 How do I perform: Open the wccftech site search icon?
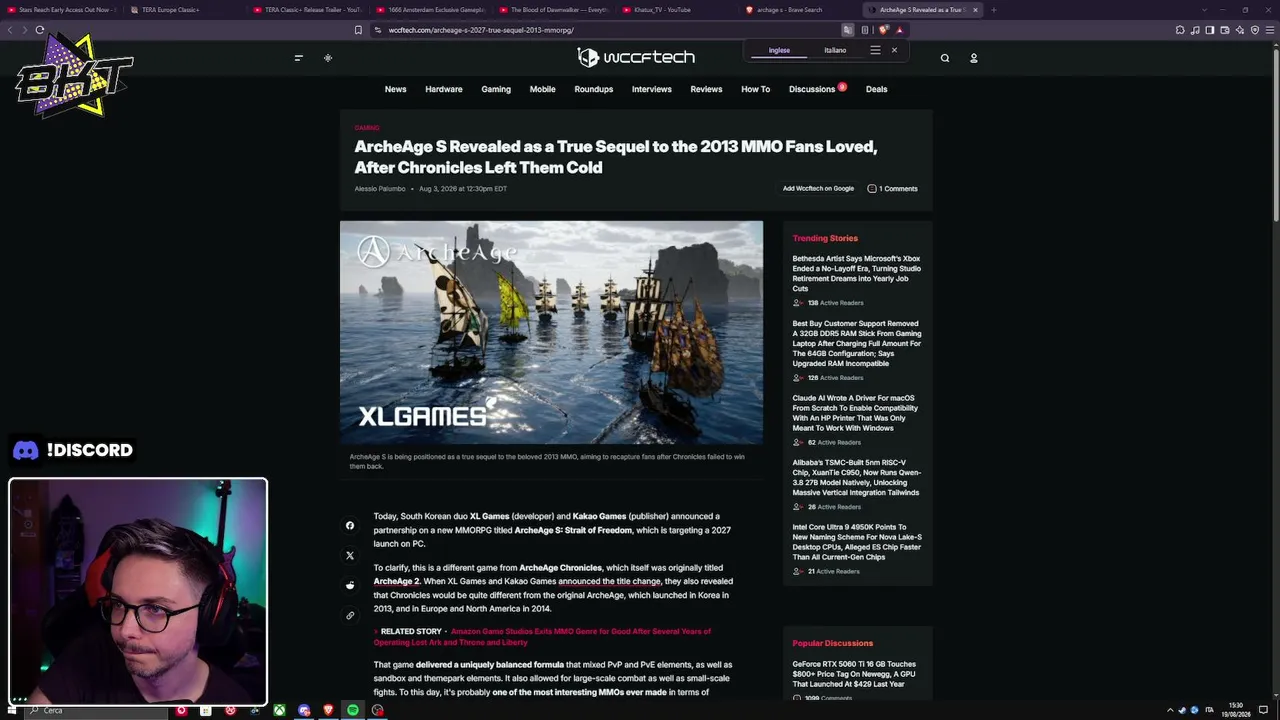(x=944, y=58)
